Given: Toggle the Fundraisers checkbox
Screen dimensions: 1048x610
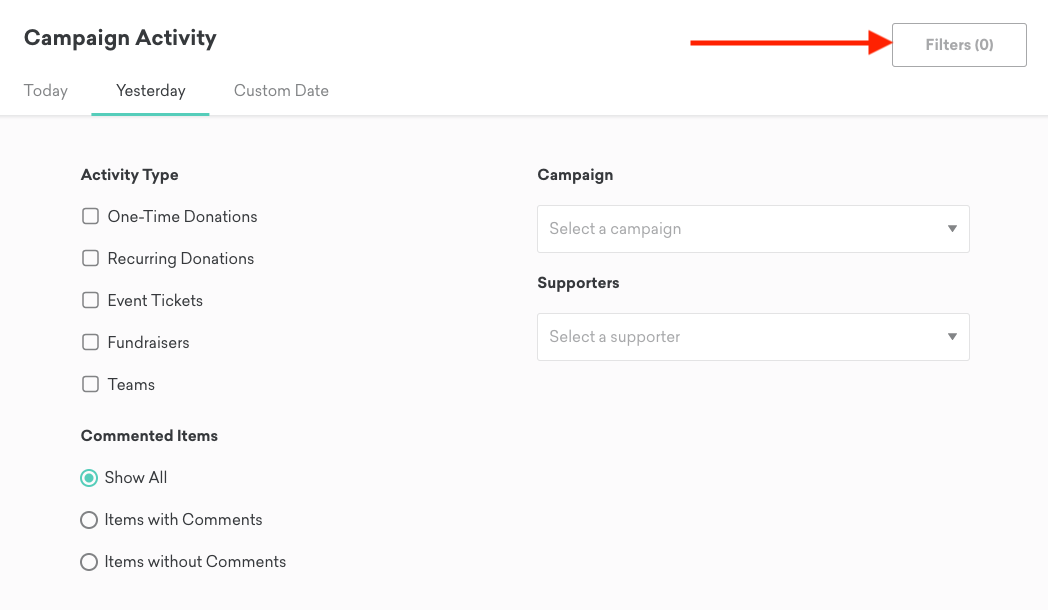Looking at the screenshot, I should coord(91,342).
